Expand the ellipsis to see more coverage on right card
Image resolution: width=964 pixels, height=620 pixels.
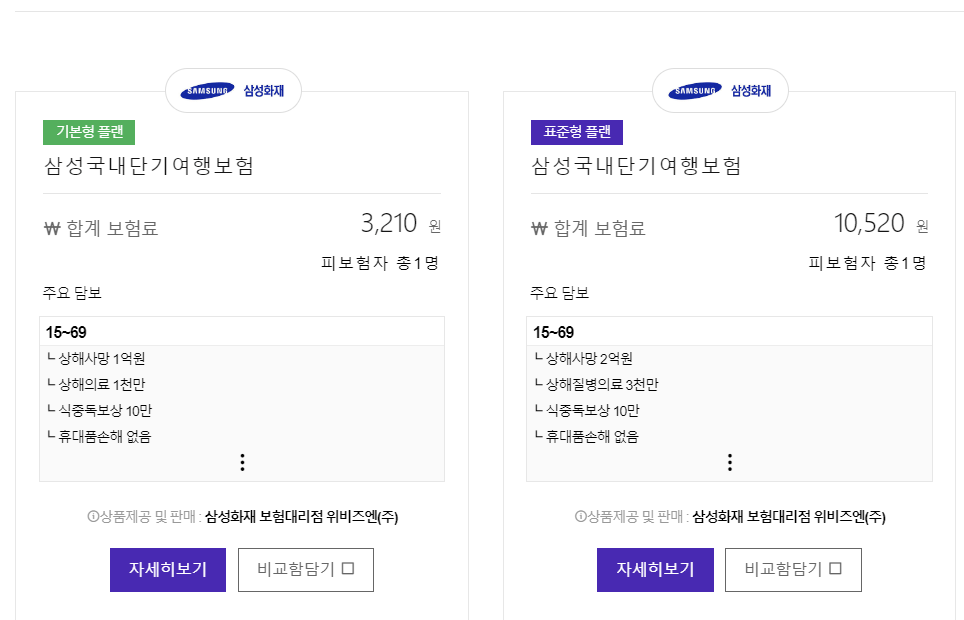pos(729,462)
